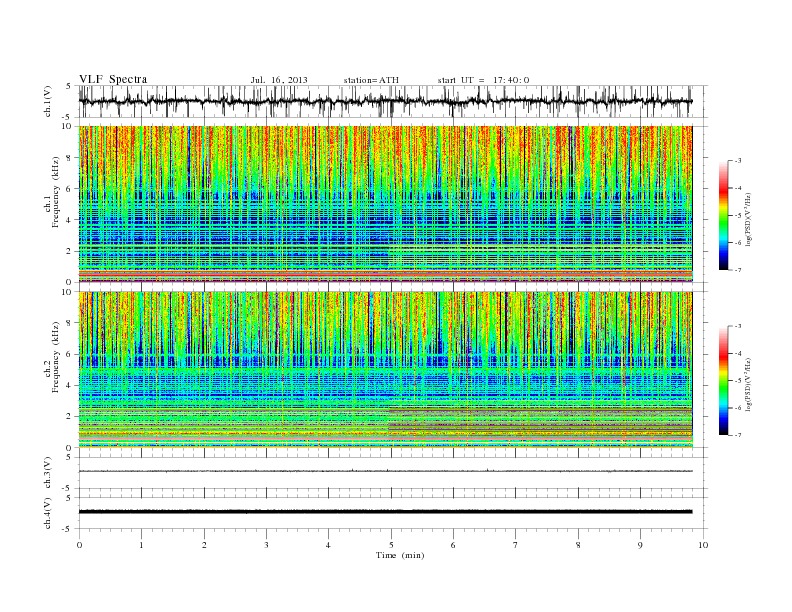Click the ch.2 spectrogram color bar

point(724,381)
